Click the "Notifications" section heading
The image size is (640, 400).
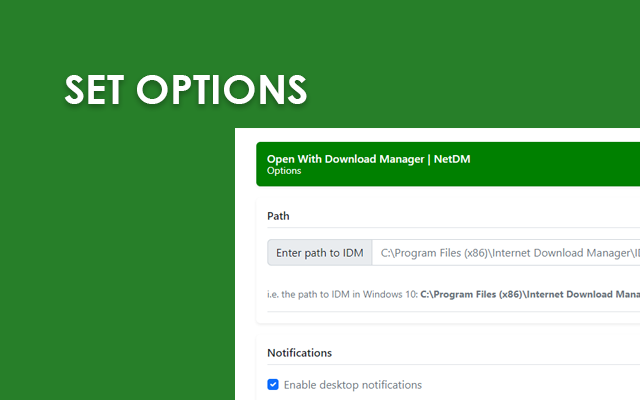click(x=299, y=352)
